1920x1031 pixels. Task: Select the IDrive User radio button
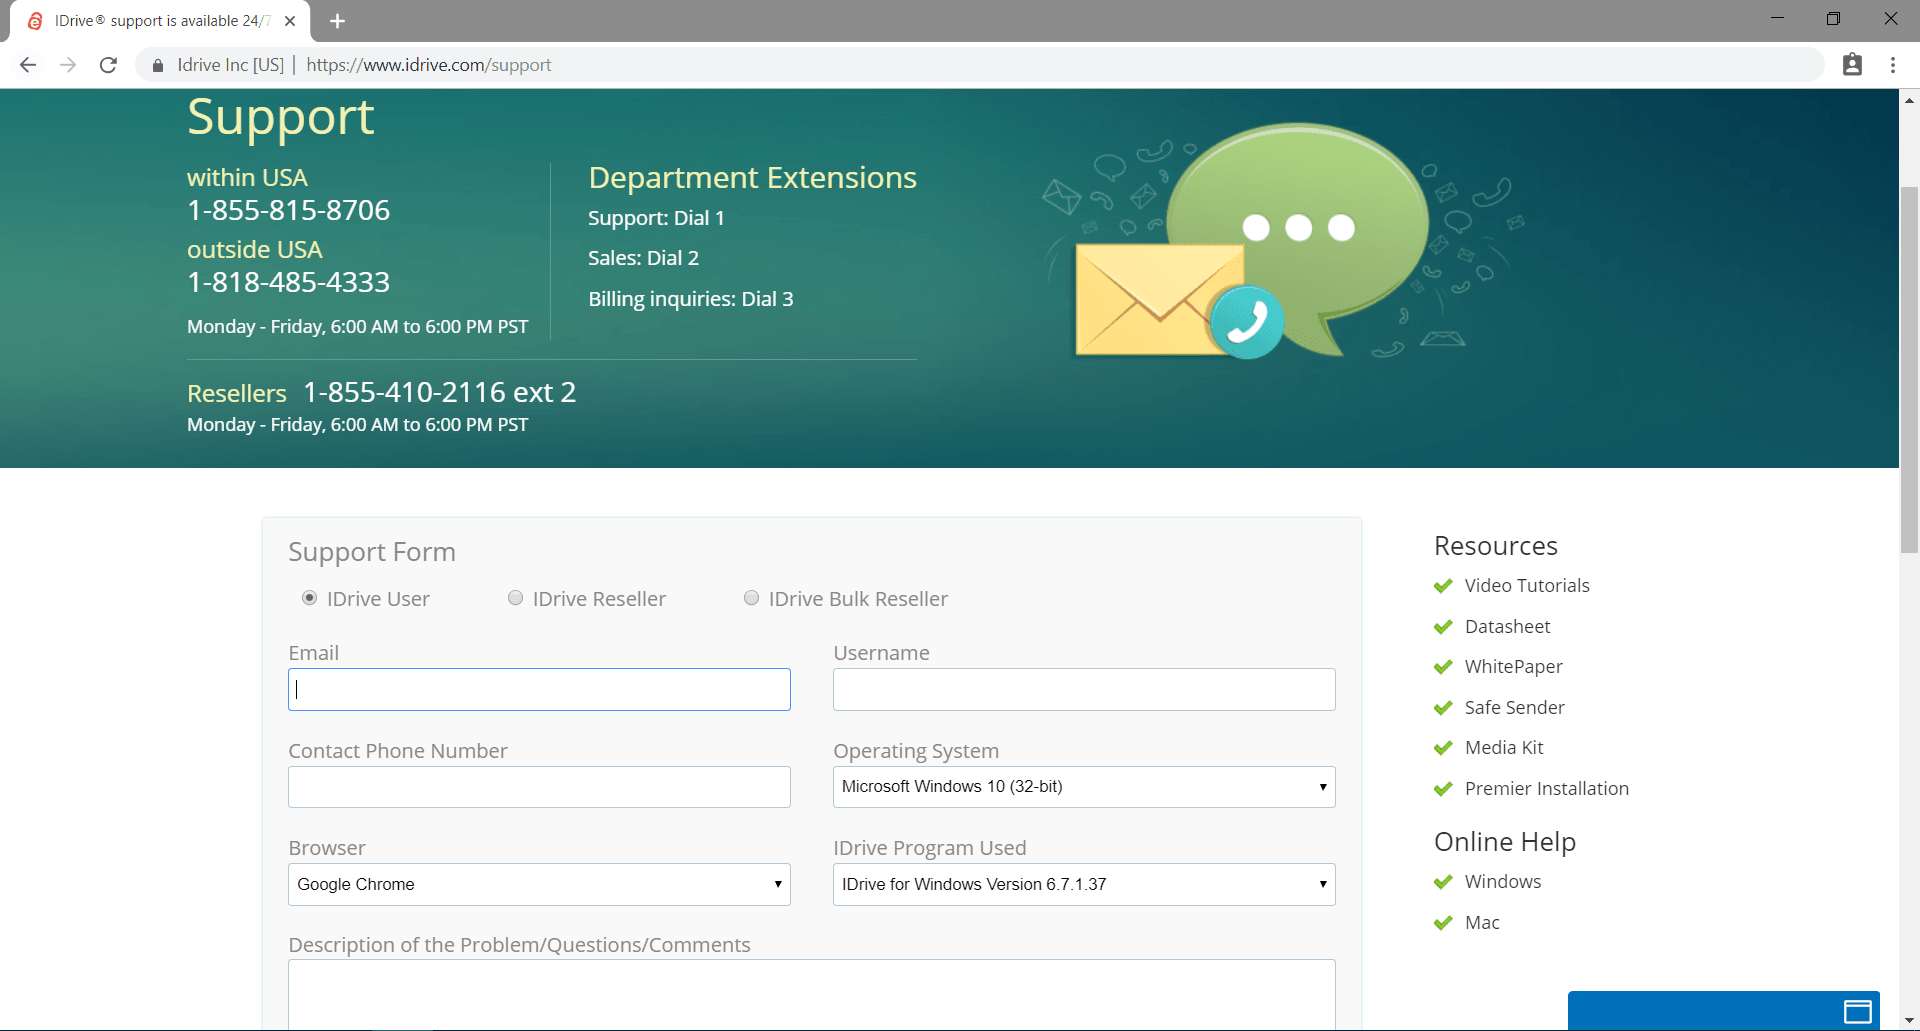[310, 598]
